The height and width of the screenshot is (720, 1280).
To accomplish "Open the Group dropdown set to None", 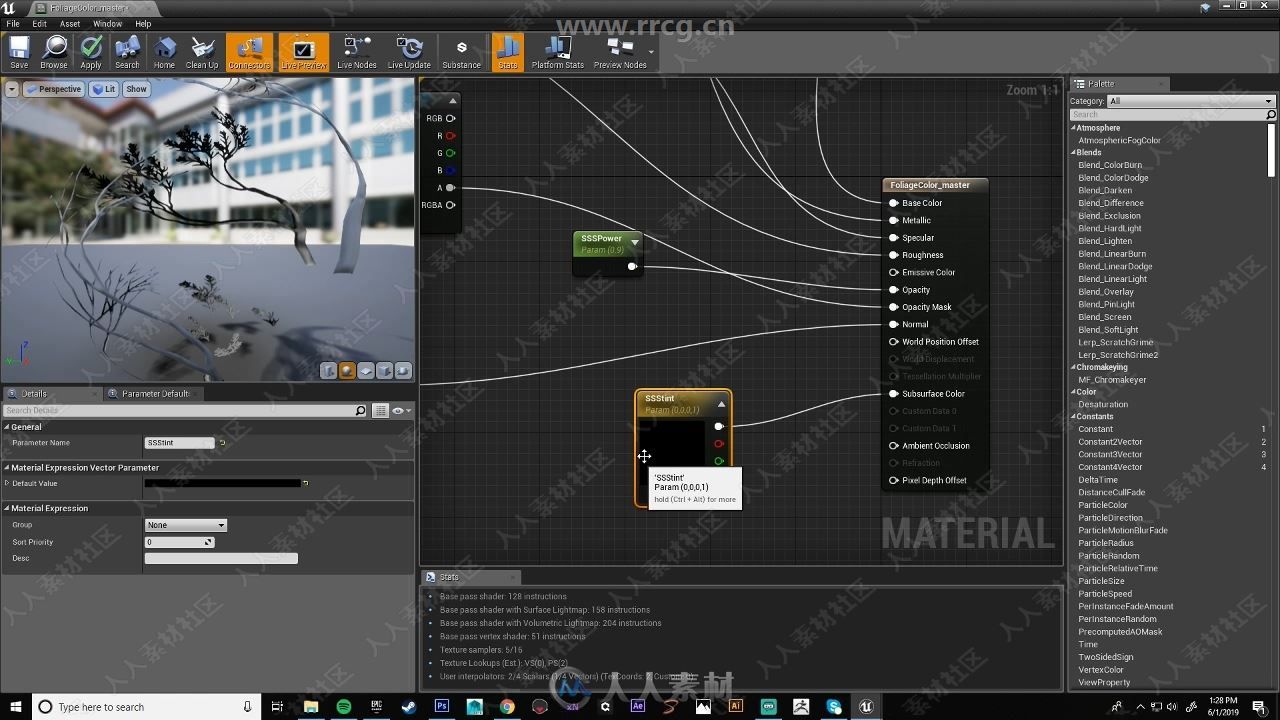I will (x=186, y=525).
